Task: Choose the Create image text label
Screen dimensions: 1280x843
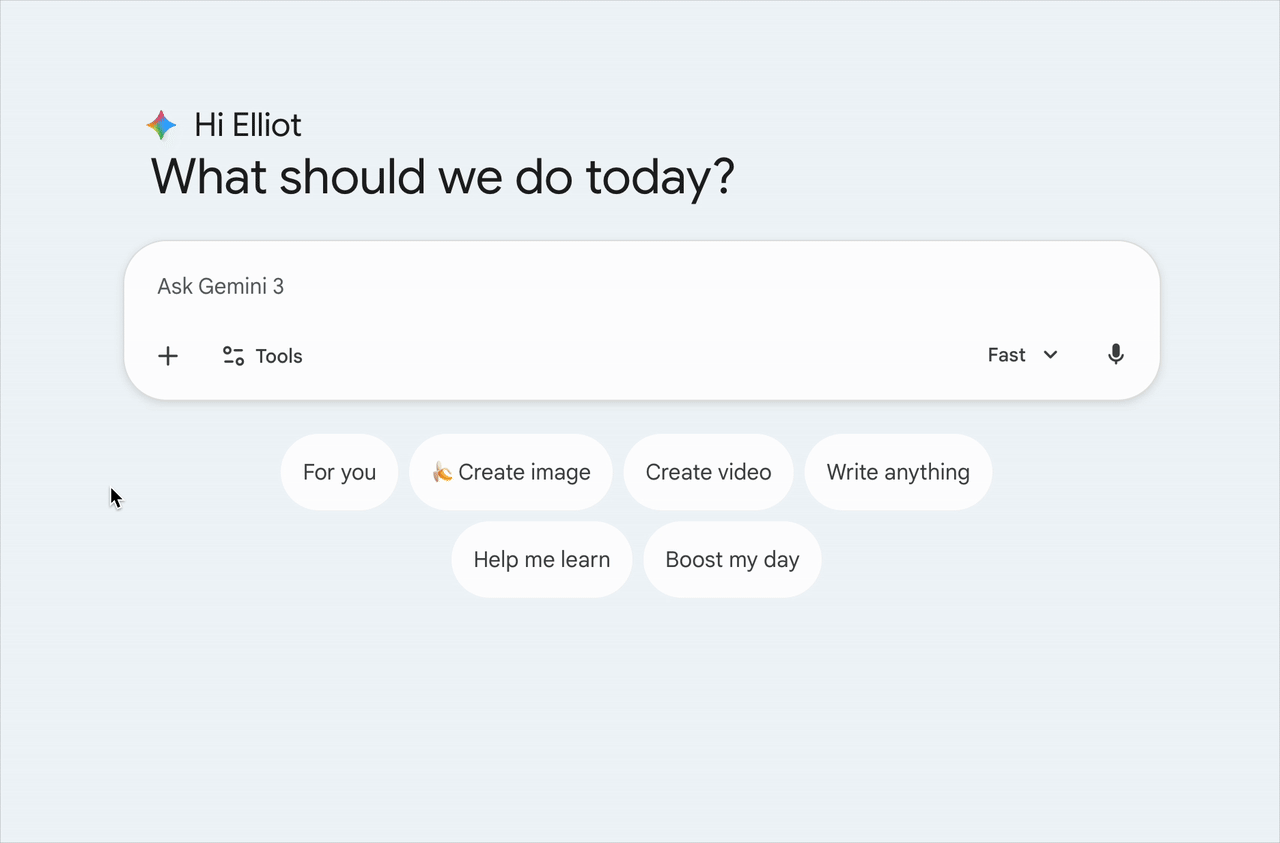Action: (524, 472)
